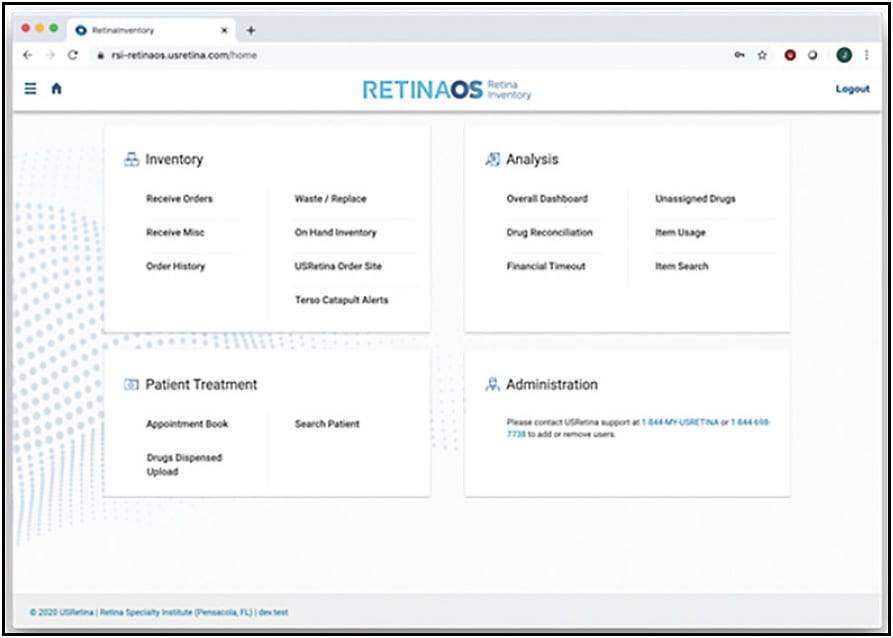Open Item Search under Analysis
893x638 pixels.
tap(683, 266)
